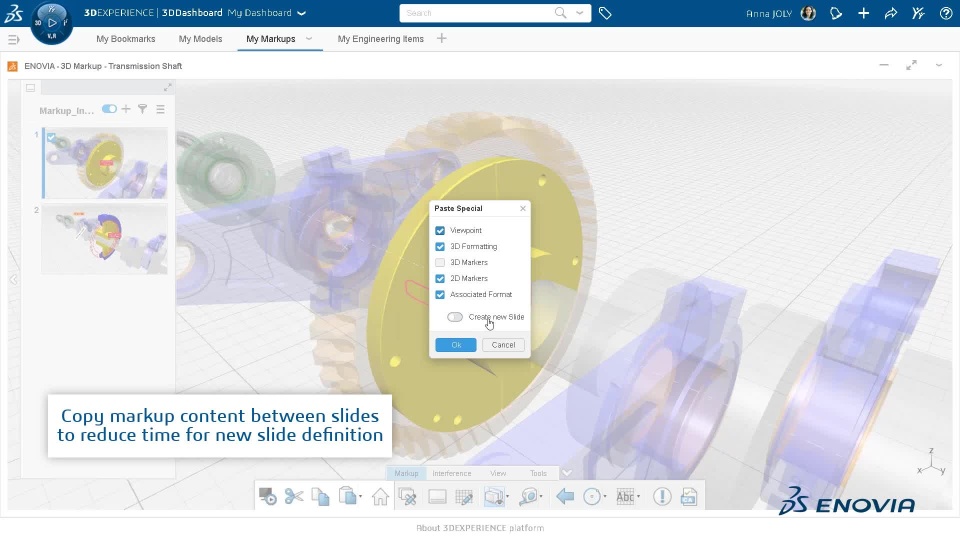Image resolution: width=960 pixels, height=540 pixels.
Task: Uncheck the 2D Markers checkbox
Action: [440, 279]
